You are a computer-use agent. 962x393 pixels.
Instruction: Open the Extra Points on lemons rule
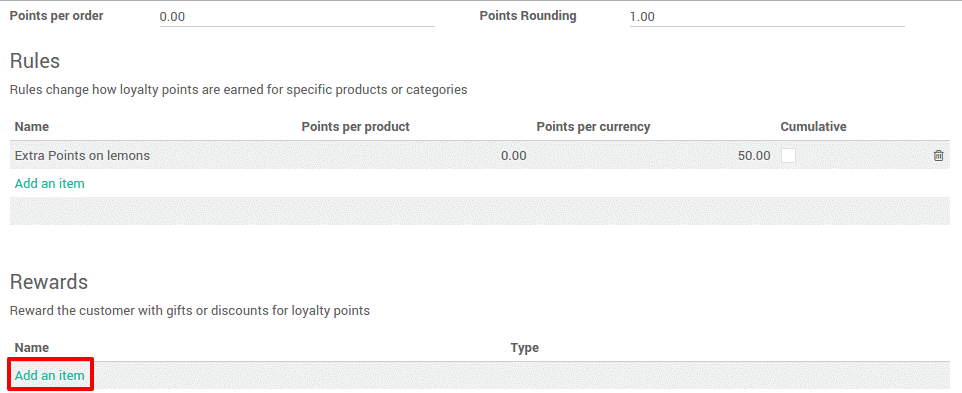tap(82, 156)
